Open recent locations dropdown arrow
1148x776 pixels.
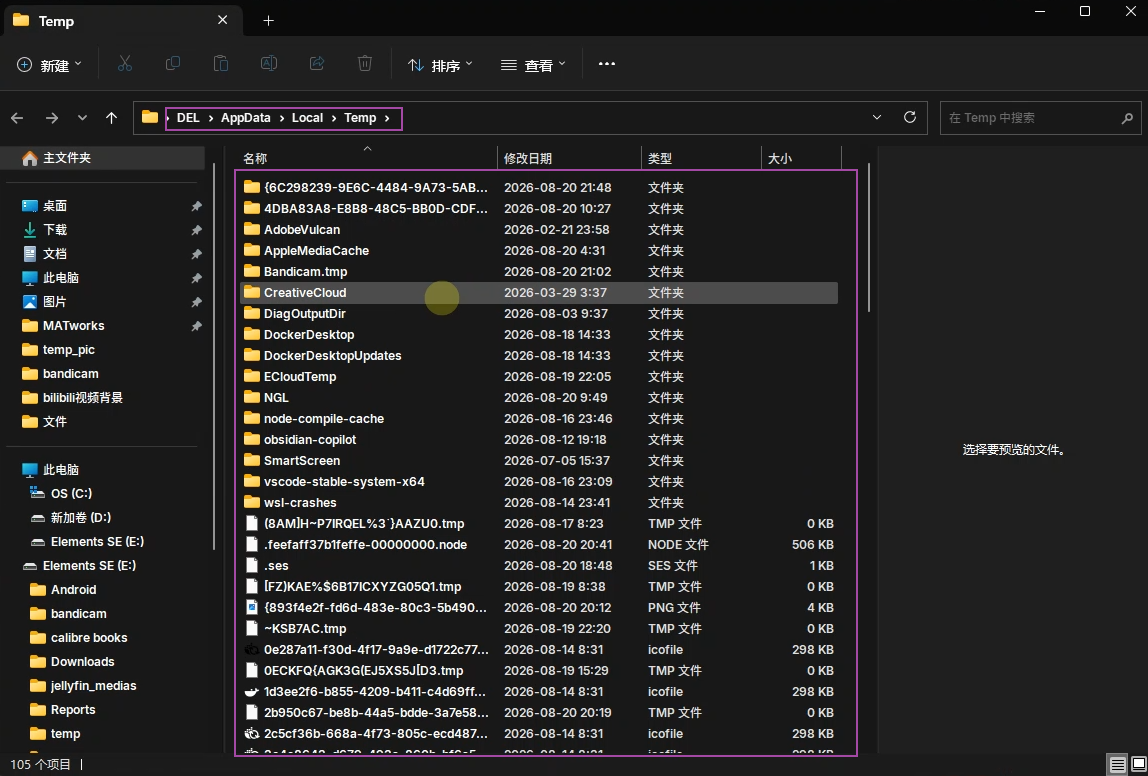point(82,118)
